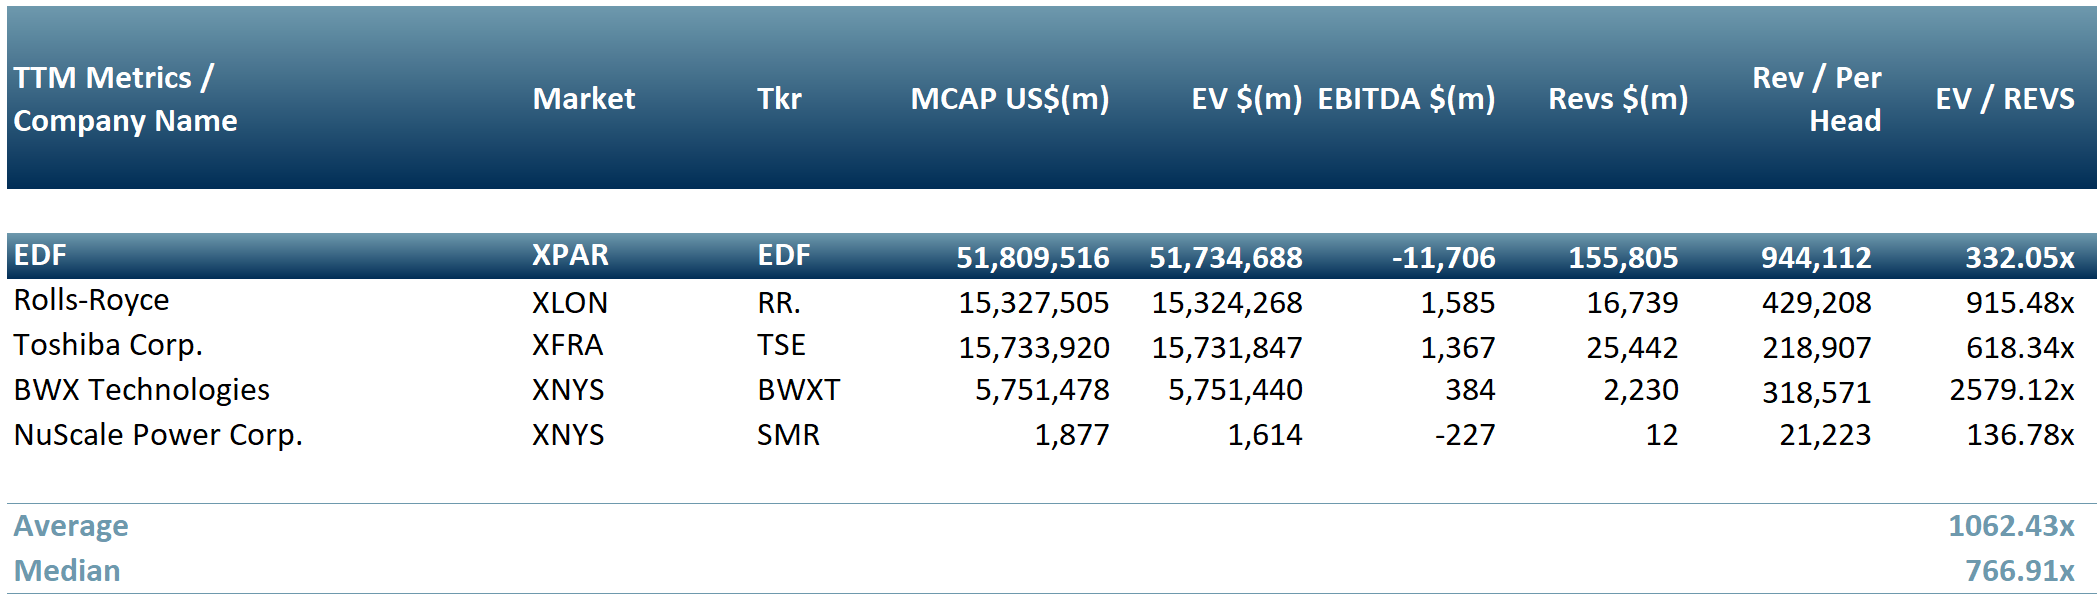This screenshot has height=604, width=2097.
Task: Click the 'EV / REVS' column header
Action: [2004, 99]
